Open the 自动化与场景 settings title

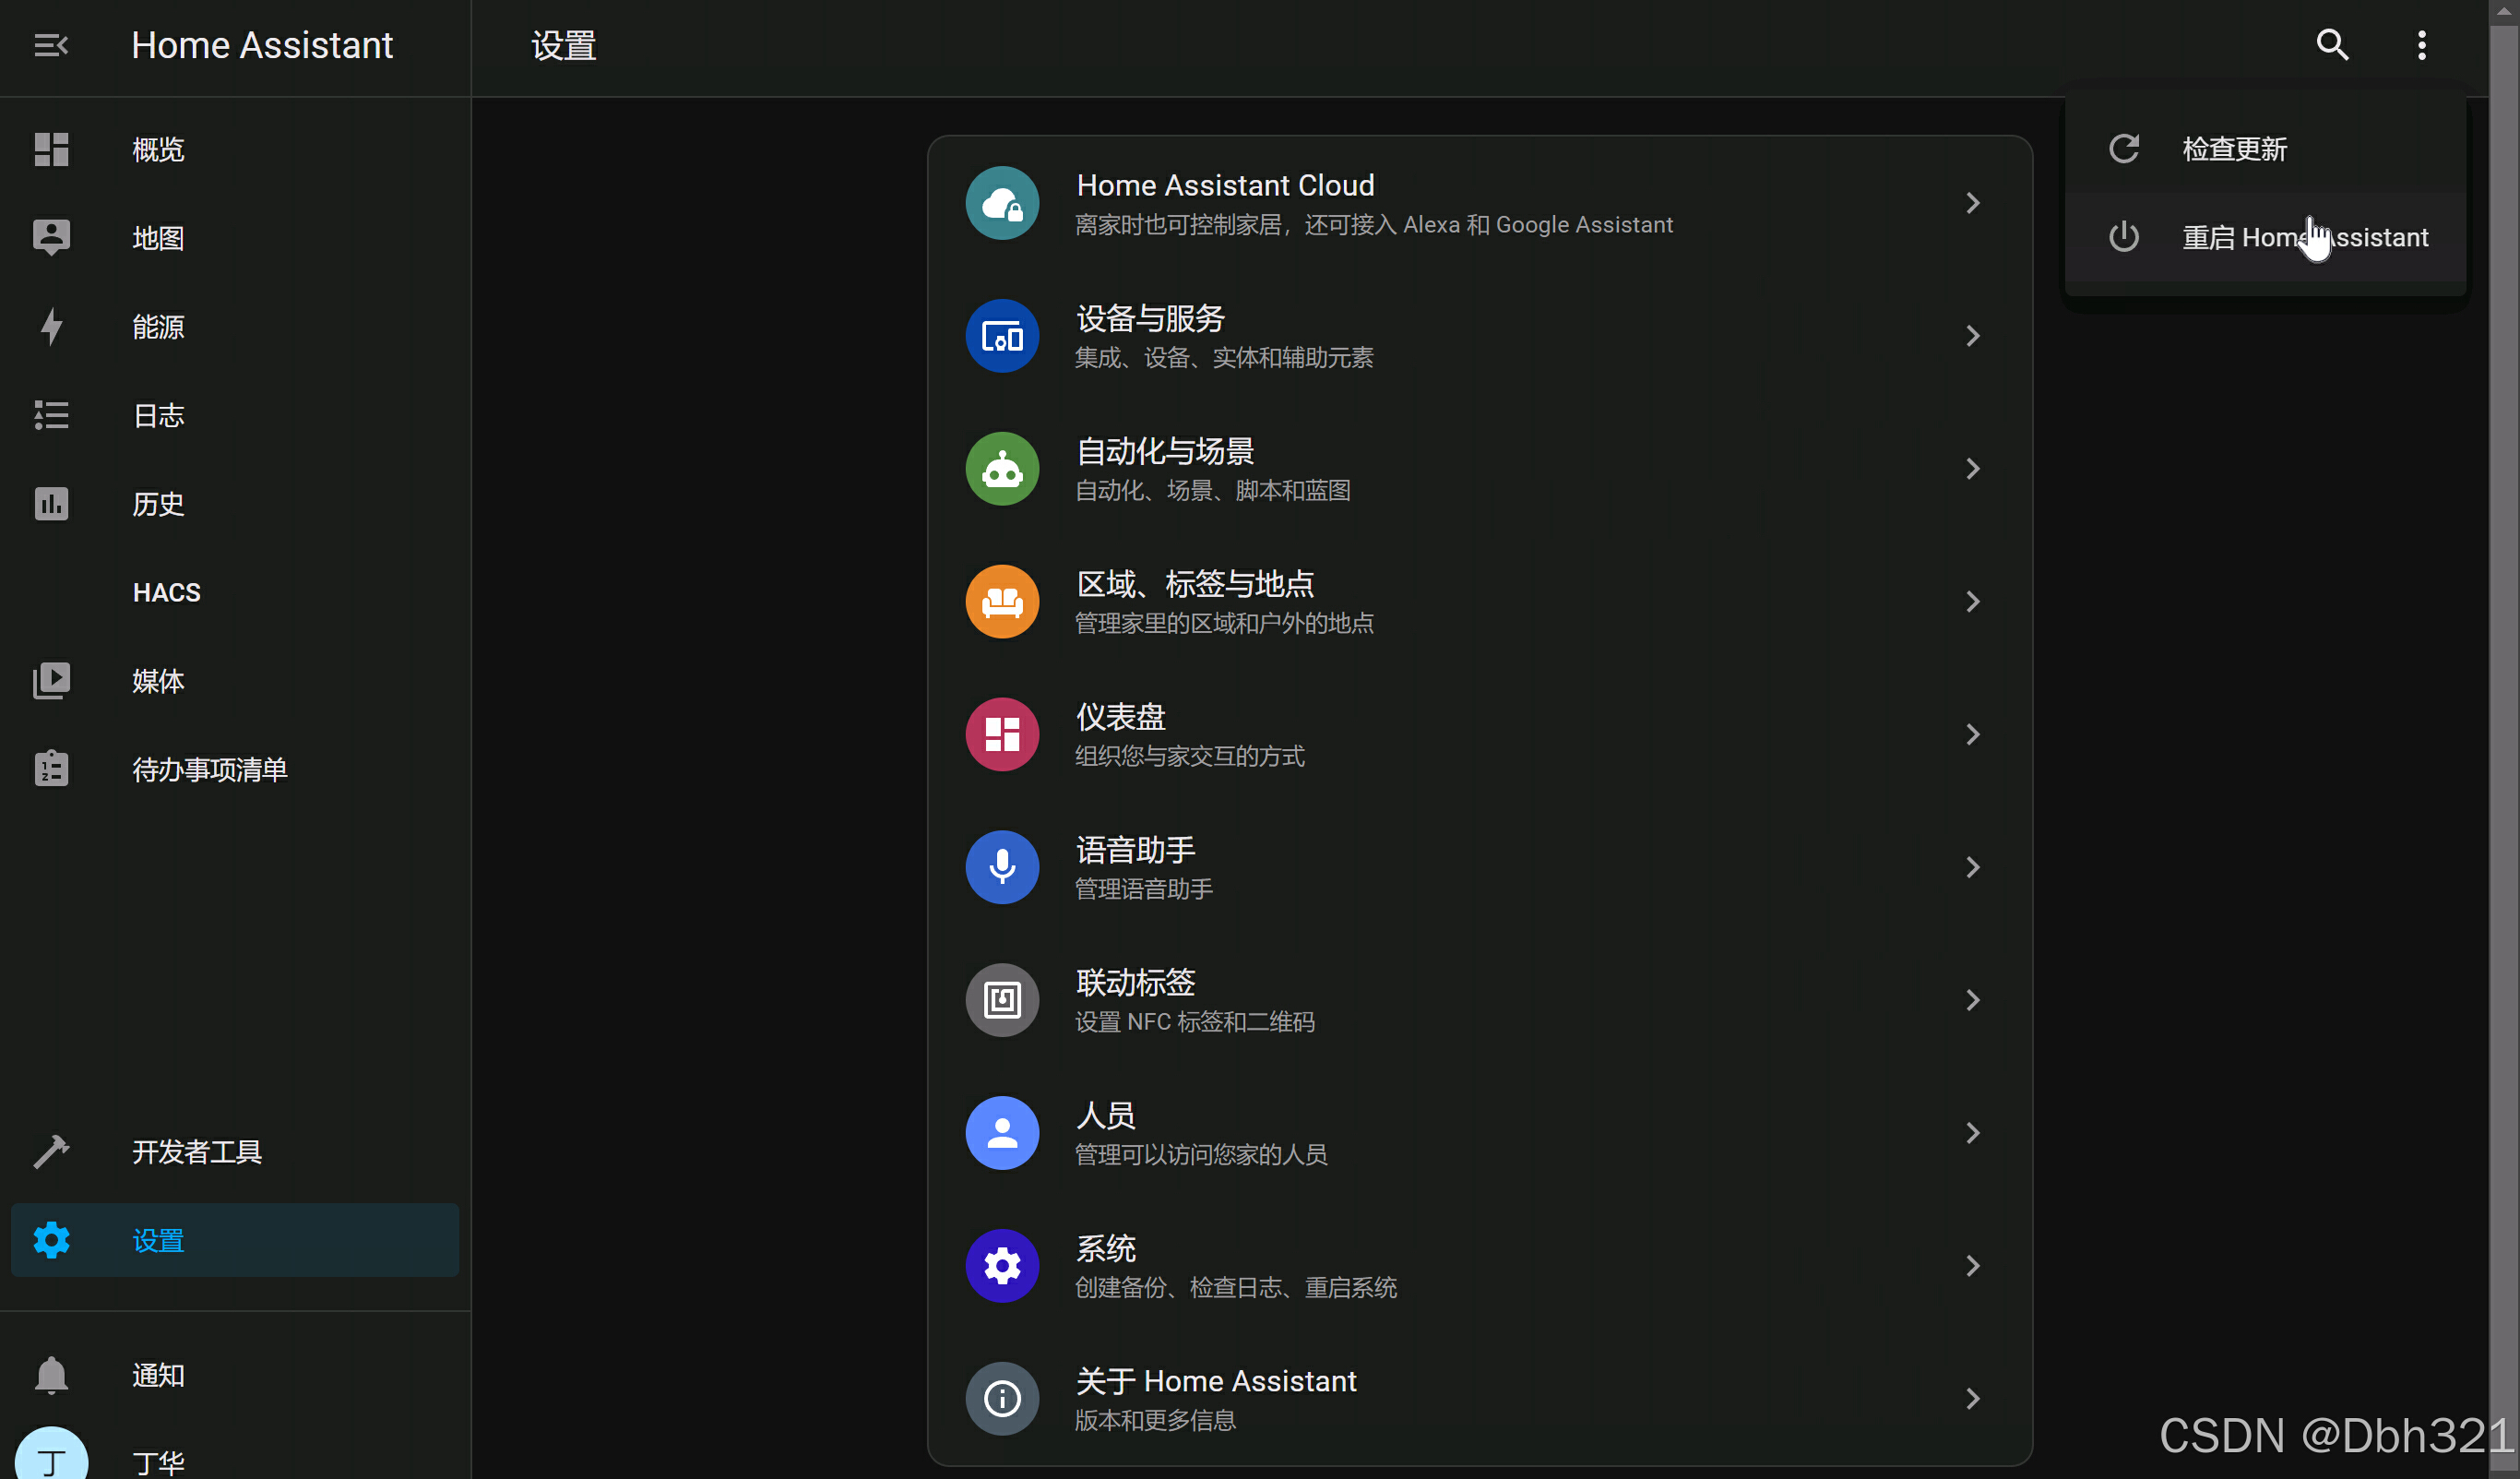1165,452
